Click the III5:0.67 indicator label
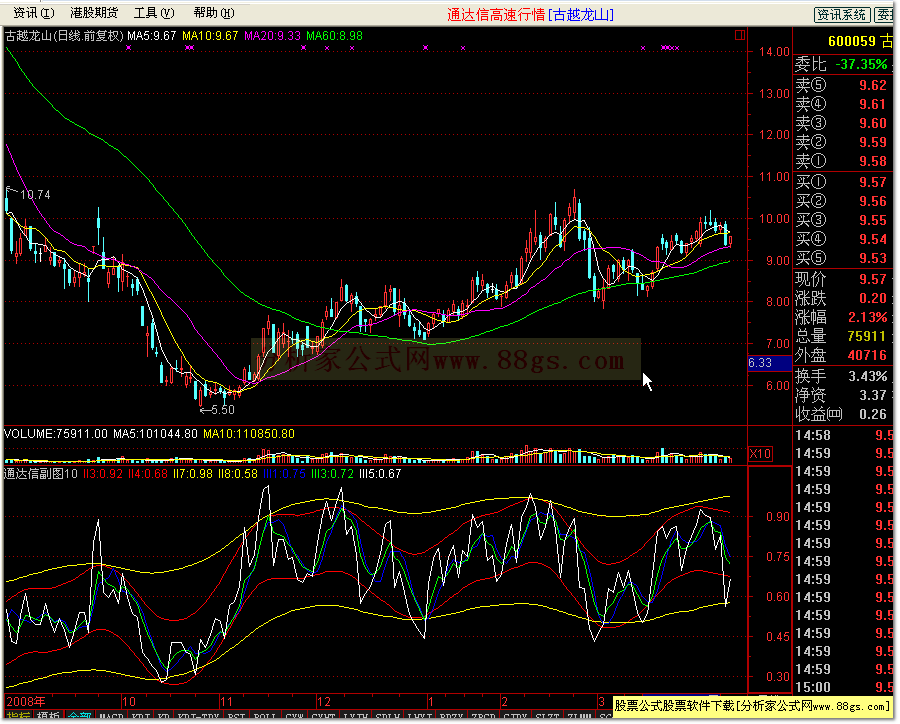This screenshot has height=724, width=900. [380, 474]
